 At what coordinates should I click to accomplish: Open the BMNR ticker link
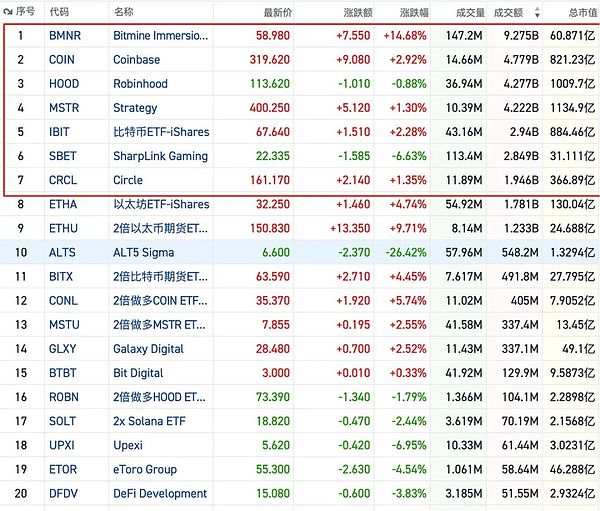(x=67, y=35)
